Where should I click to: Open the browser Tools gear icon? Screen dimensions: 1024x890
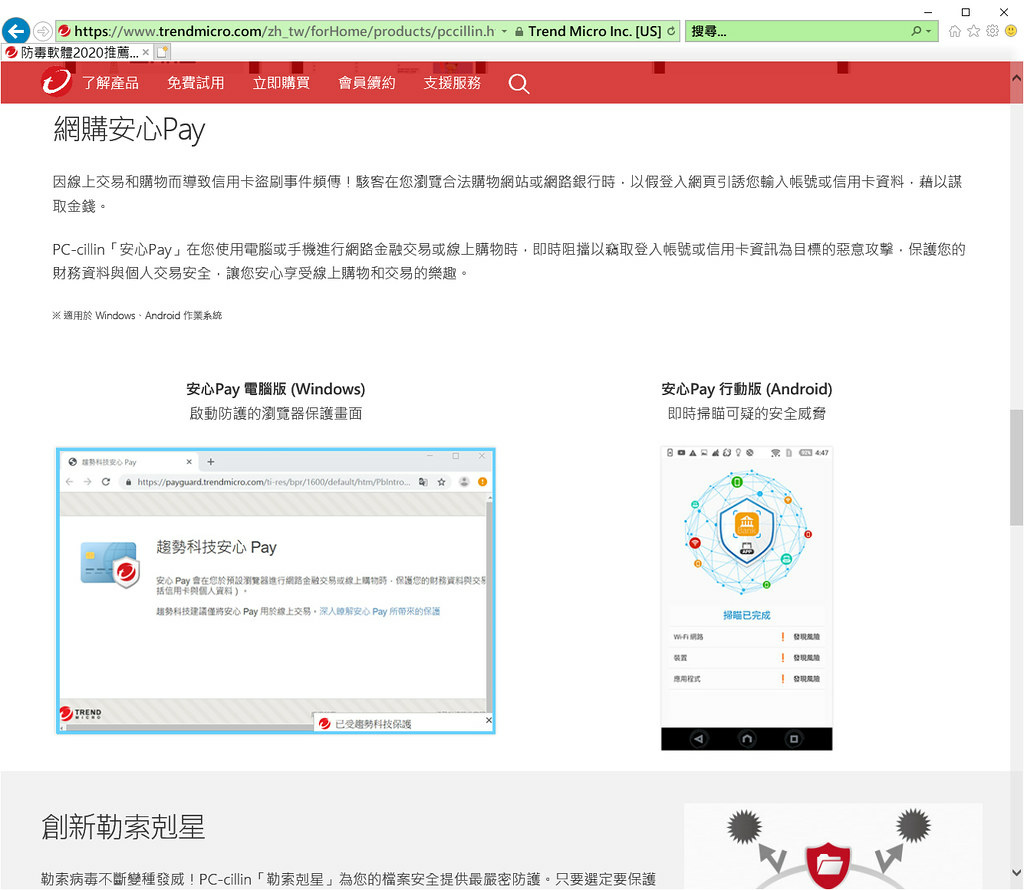point(992,31)
